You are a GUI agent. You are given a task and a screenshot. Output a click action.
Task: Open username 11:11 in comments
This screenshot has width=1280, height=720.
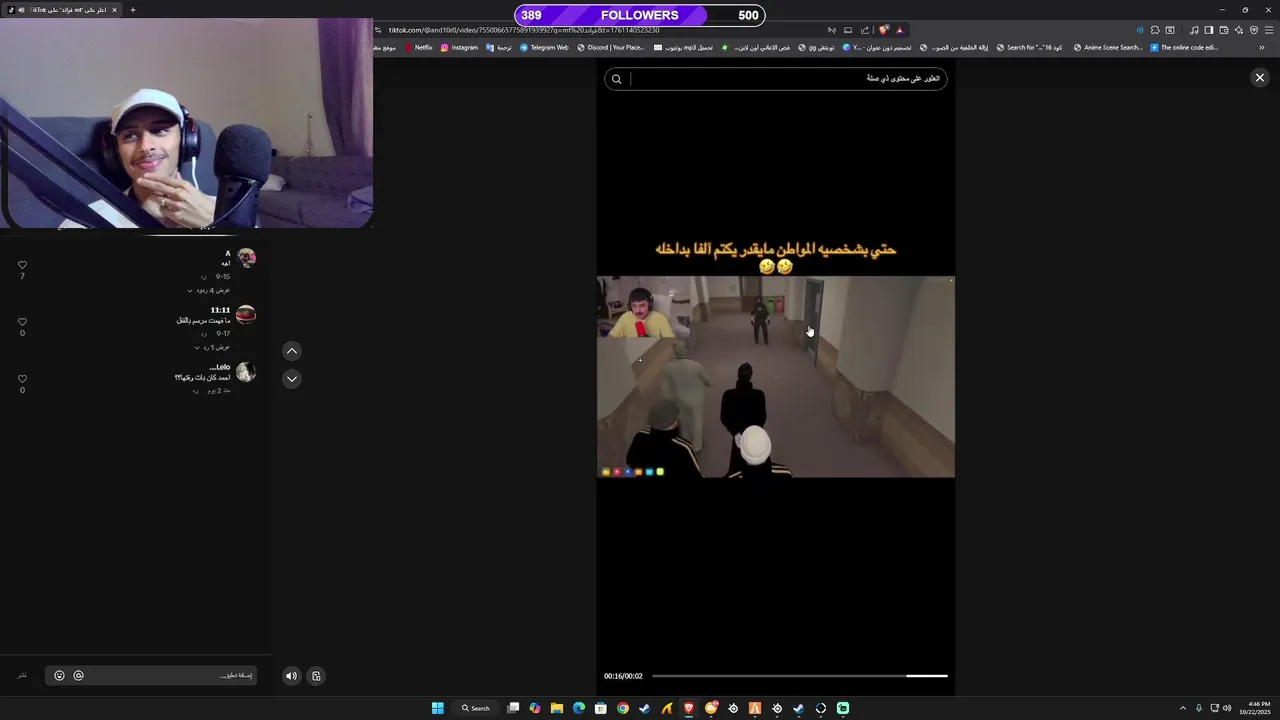(x=220, y=310)
